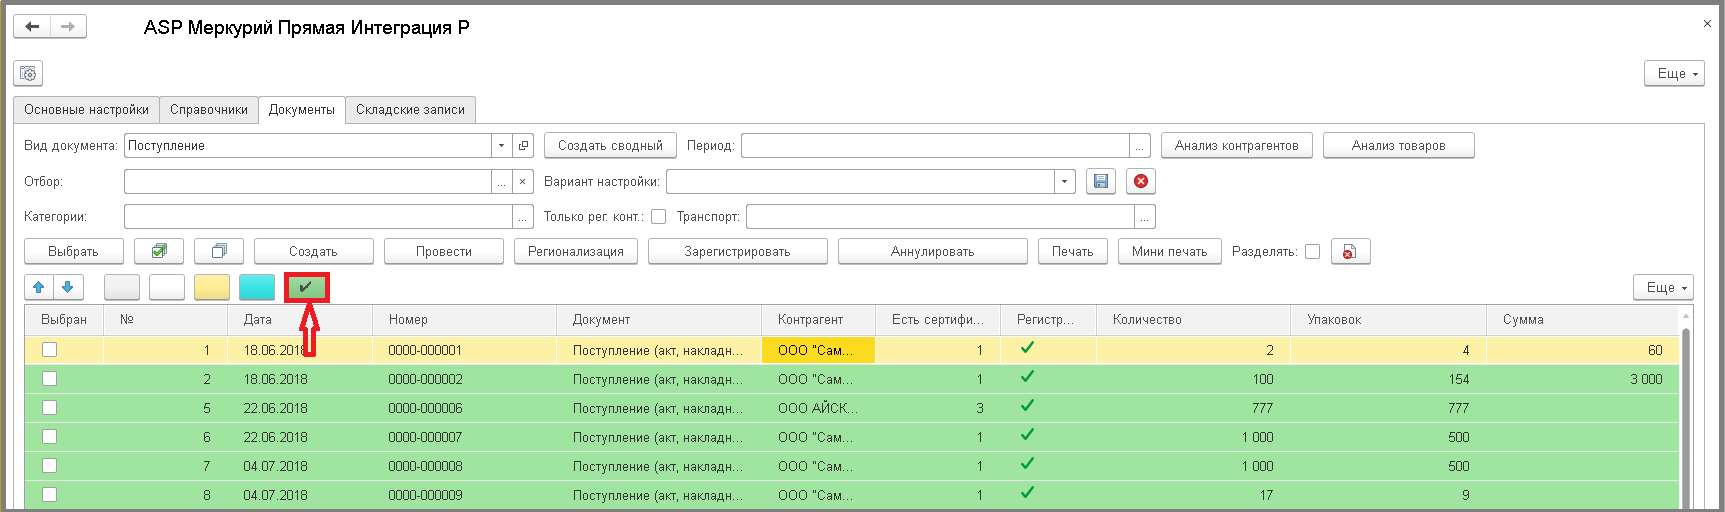Click into the Категории input field

tap(318, 216)
